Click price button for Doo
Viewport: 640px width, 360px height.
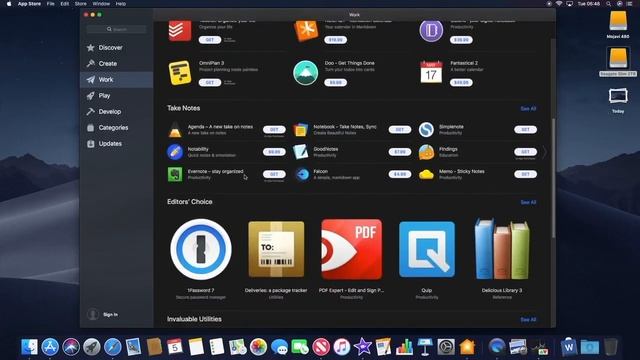[x=336, y=82]
